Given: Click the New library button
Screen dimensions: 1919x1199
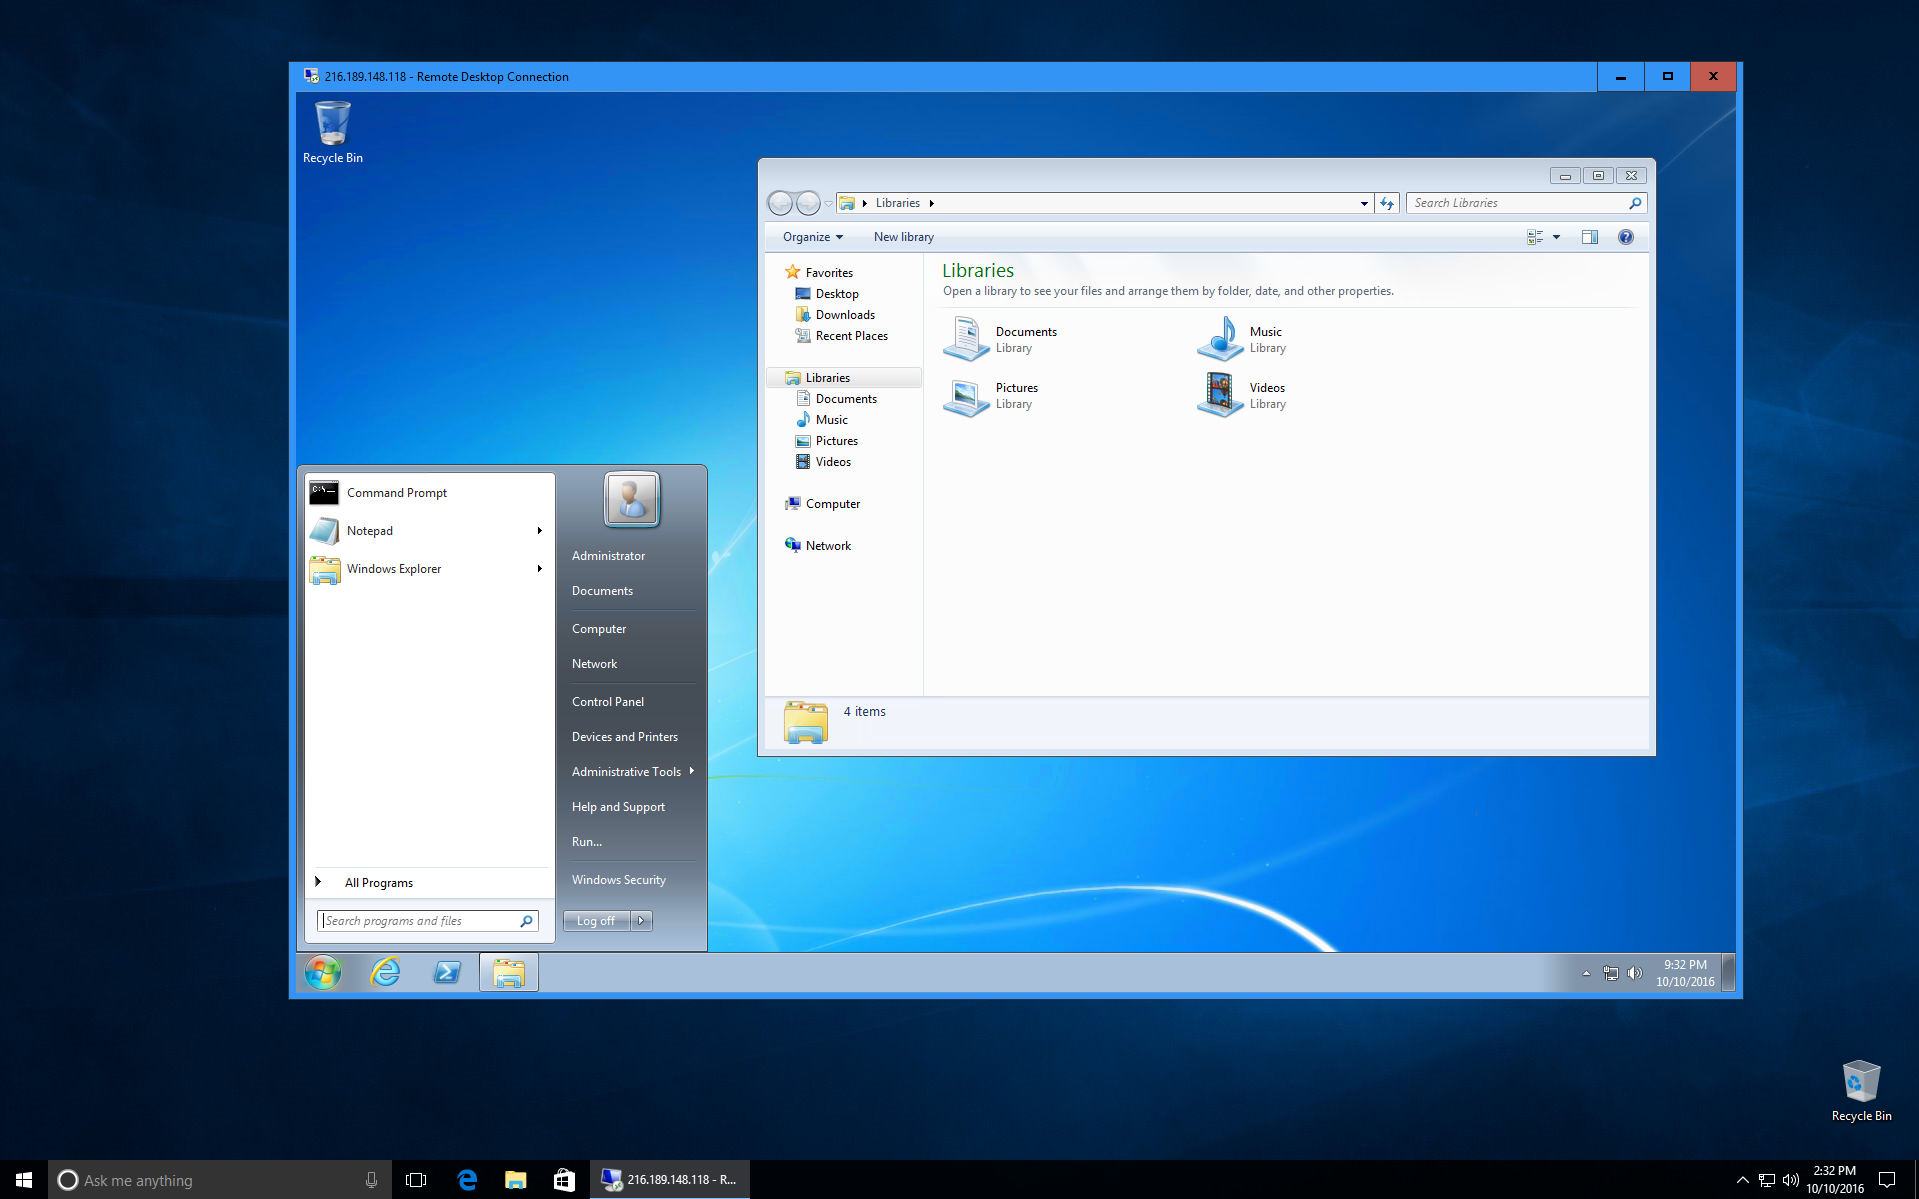Looking at the screenshot, I should click(x=903, y=237).
